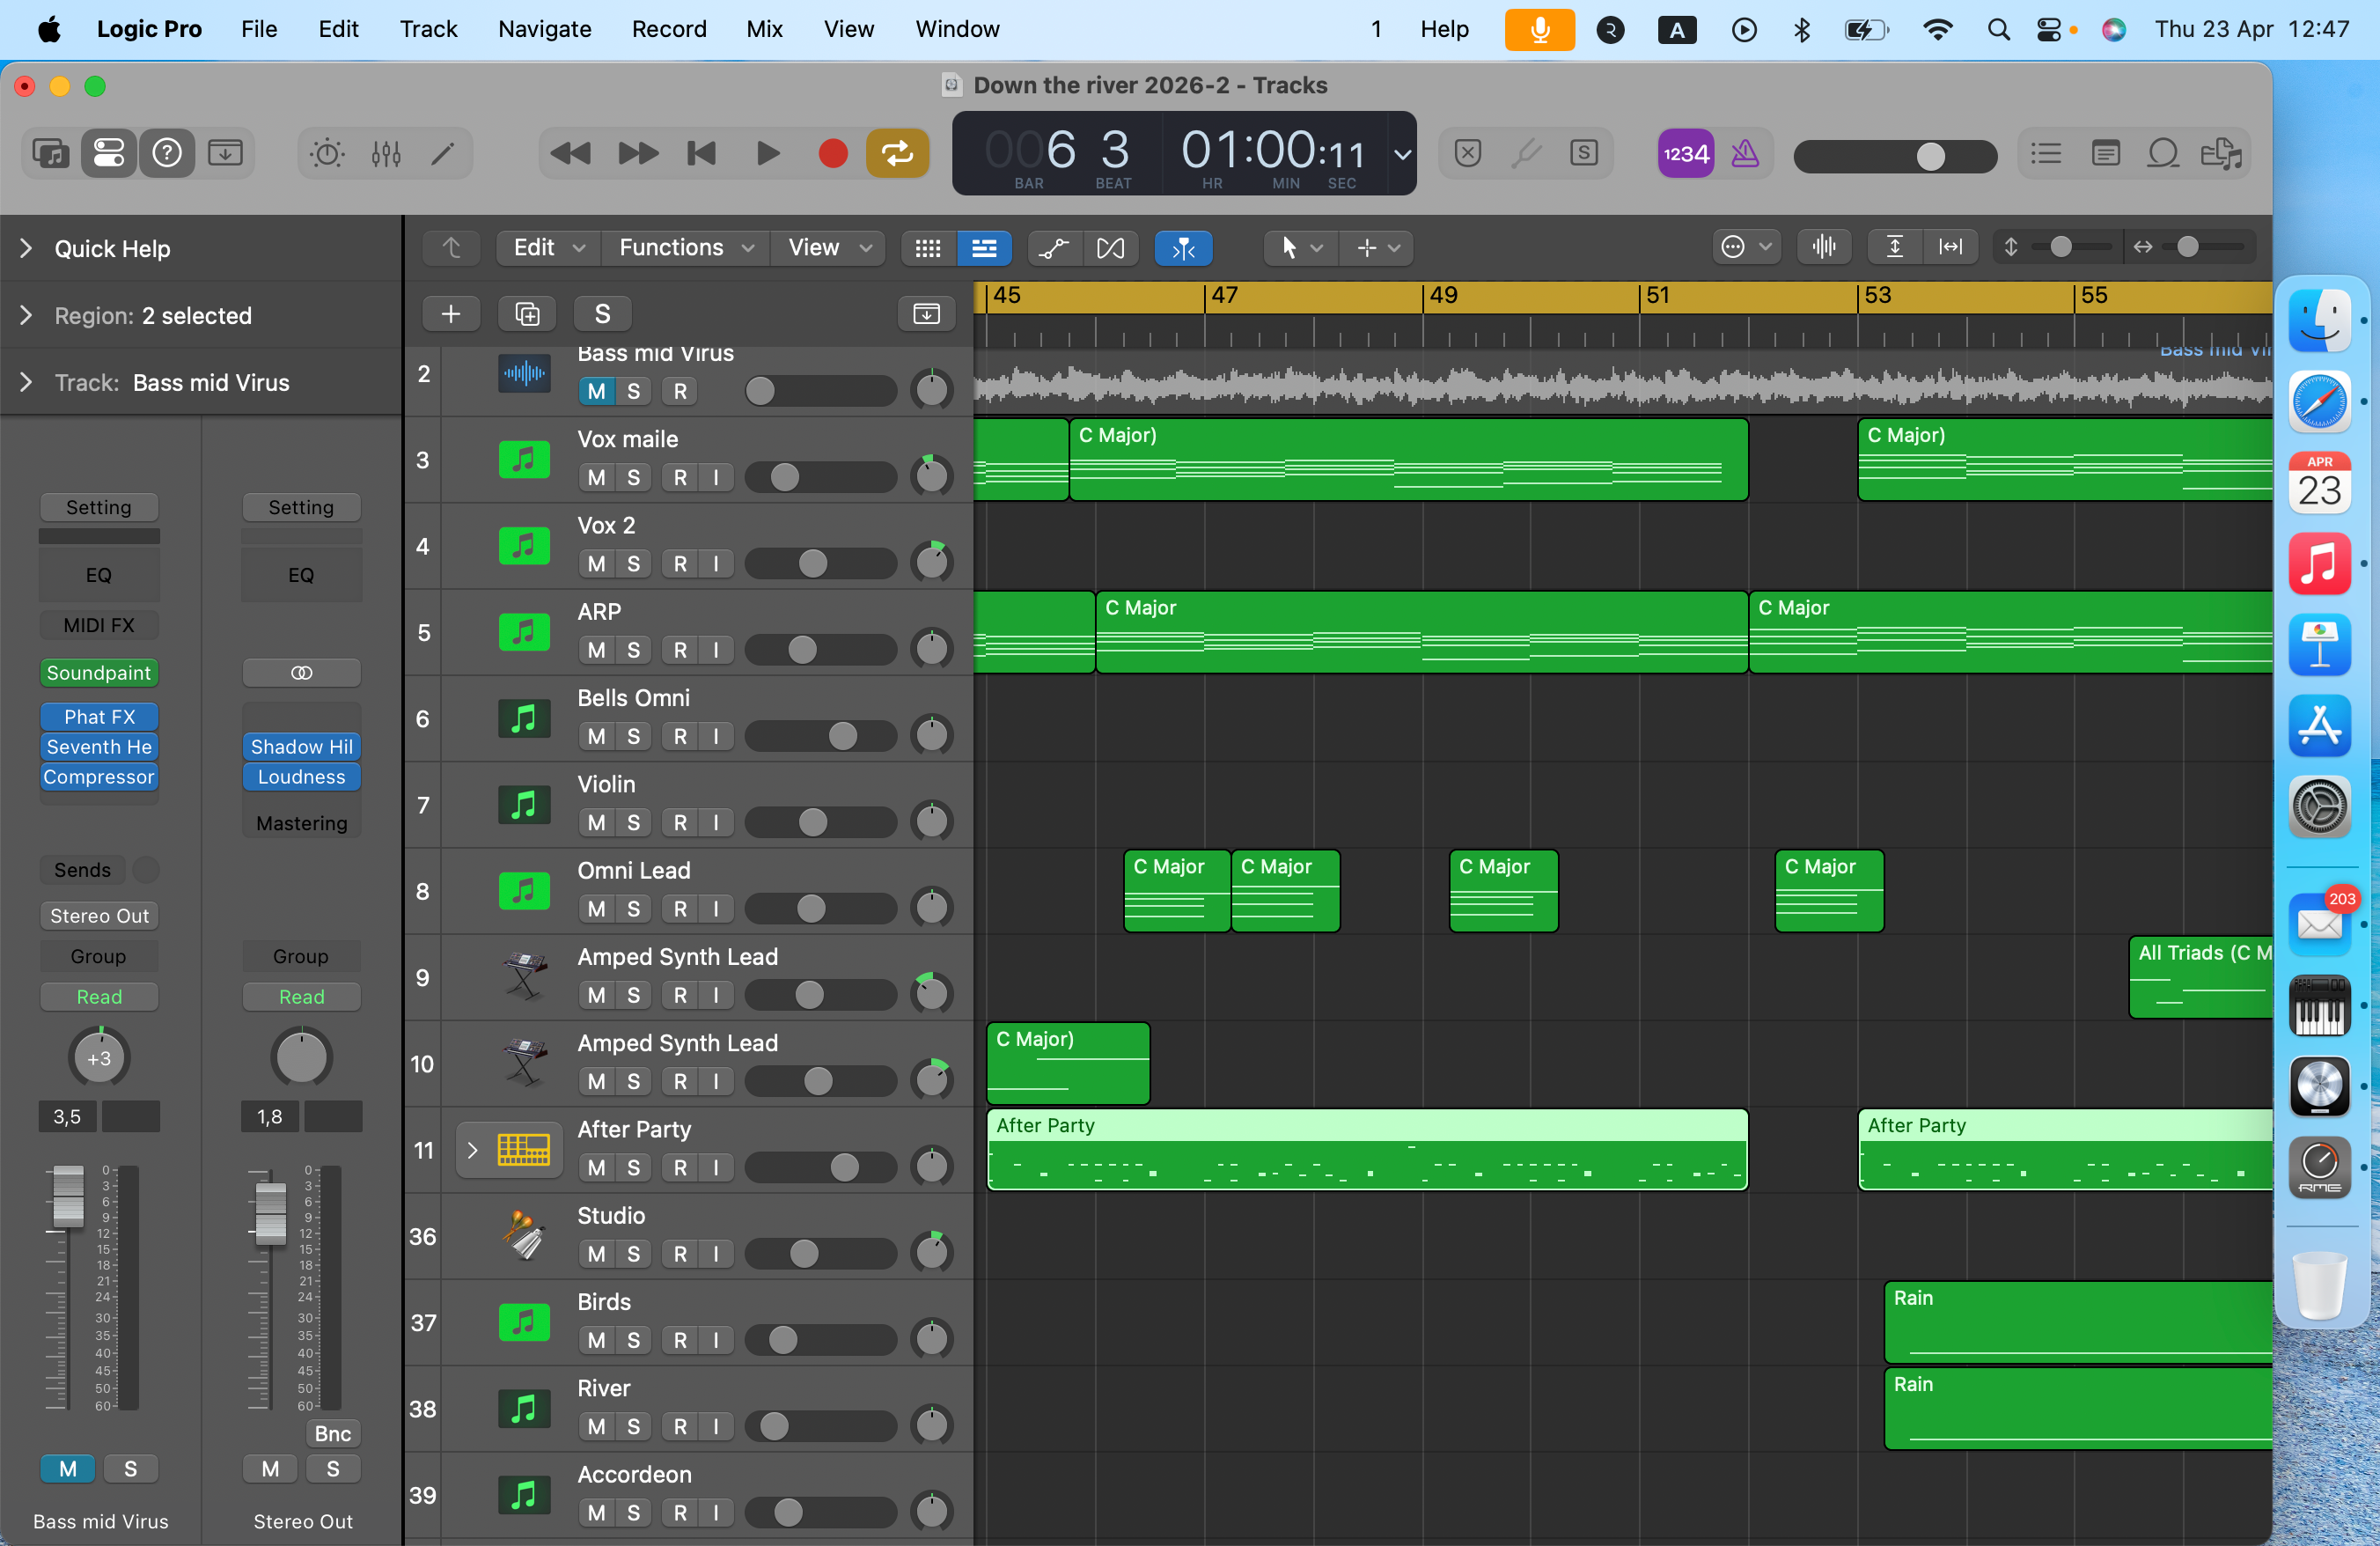Image resolution: width=2380 pixels, height=1546 pixels.
Task: Mute the Vox maile track
Action: click(598, 477)
